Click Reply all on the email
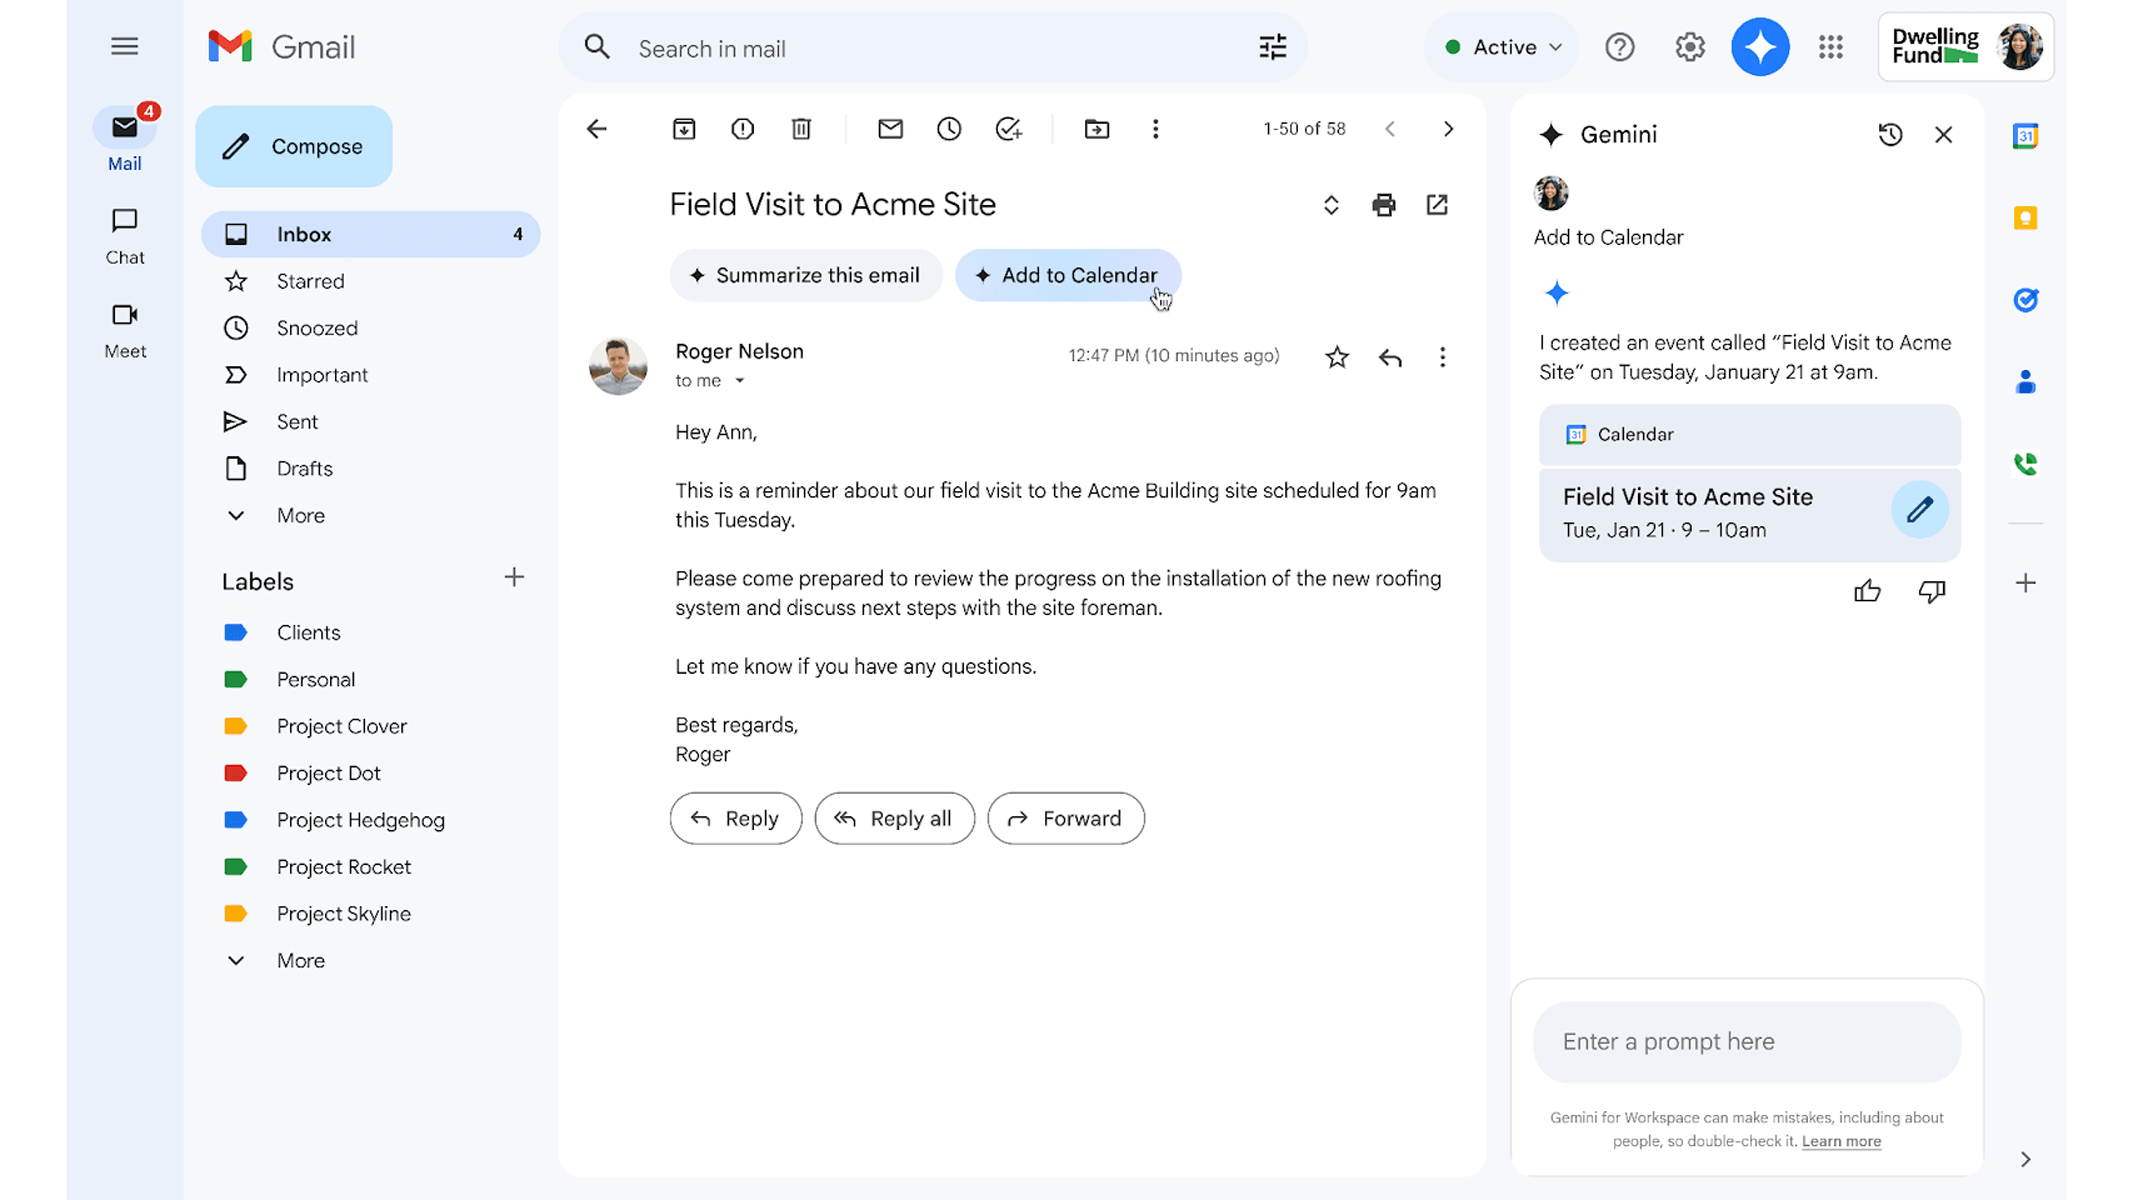The image size is (2133, 1200). point(894,818)
